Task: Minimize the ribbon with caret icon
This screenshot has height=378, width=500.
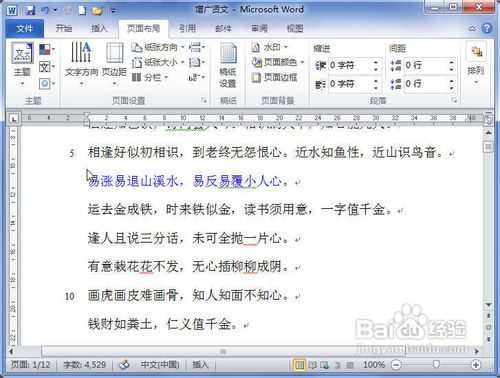Action: (x=472, y=29)
